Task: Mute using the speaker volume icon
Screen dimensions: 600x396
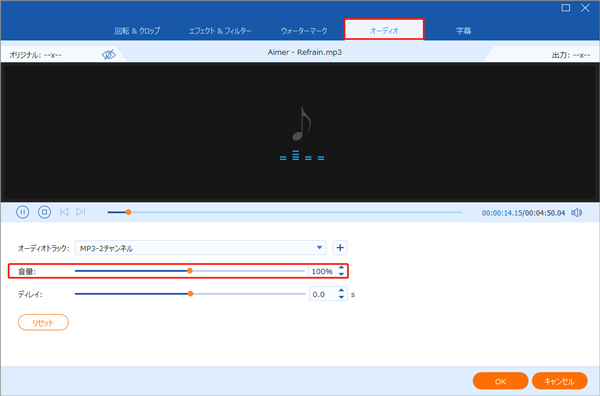Action: click(x=577, y=213)
